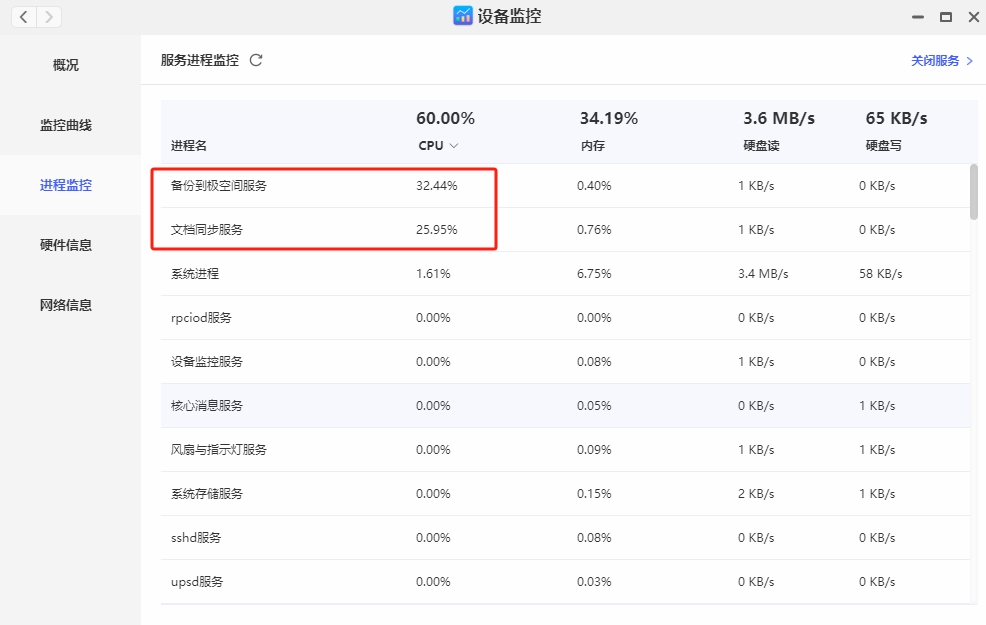Click the process list vertical scrollbar
The height and width of the screenshot is (625, 986).
point(974,191)
